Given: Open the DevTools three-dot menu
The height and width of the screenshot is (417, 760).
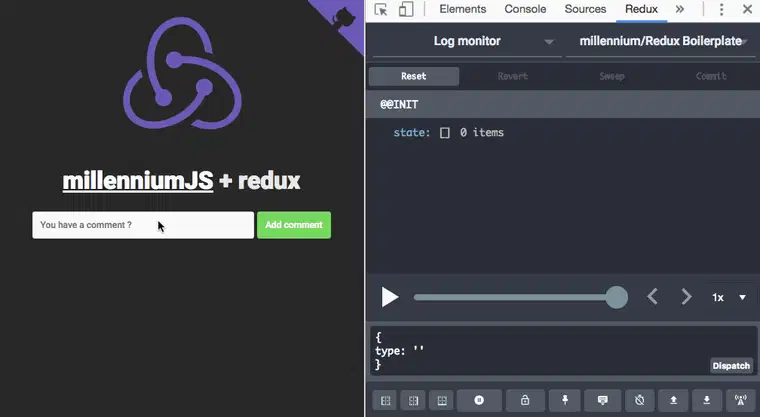Looking at the screenshot, I should tap(721, 9).
